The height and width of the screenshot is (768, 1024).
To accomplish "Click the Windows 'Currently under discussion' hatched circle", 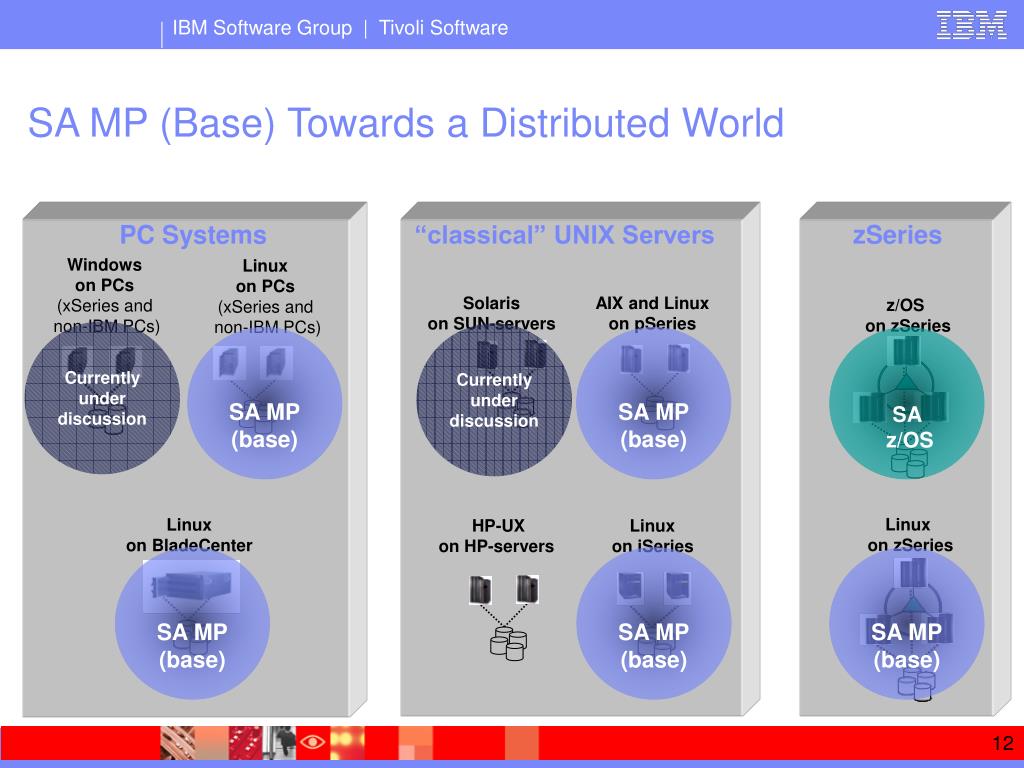I will (102, 398).
